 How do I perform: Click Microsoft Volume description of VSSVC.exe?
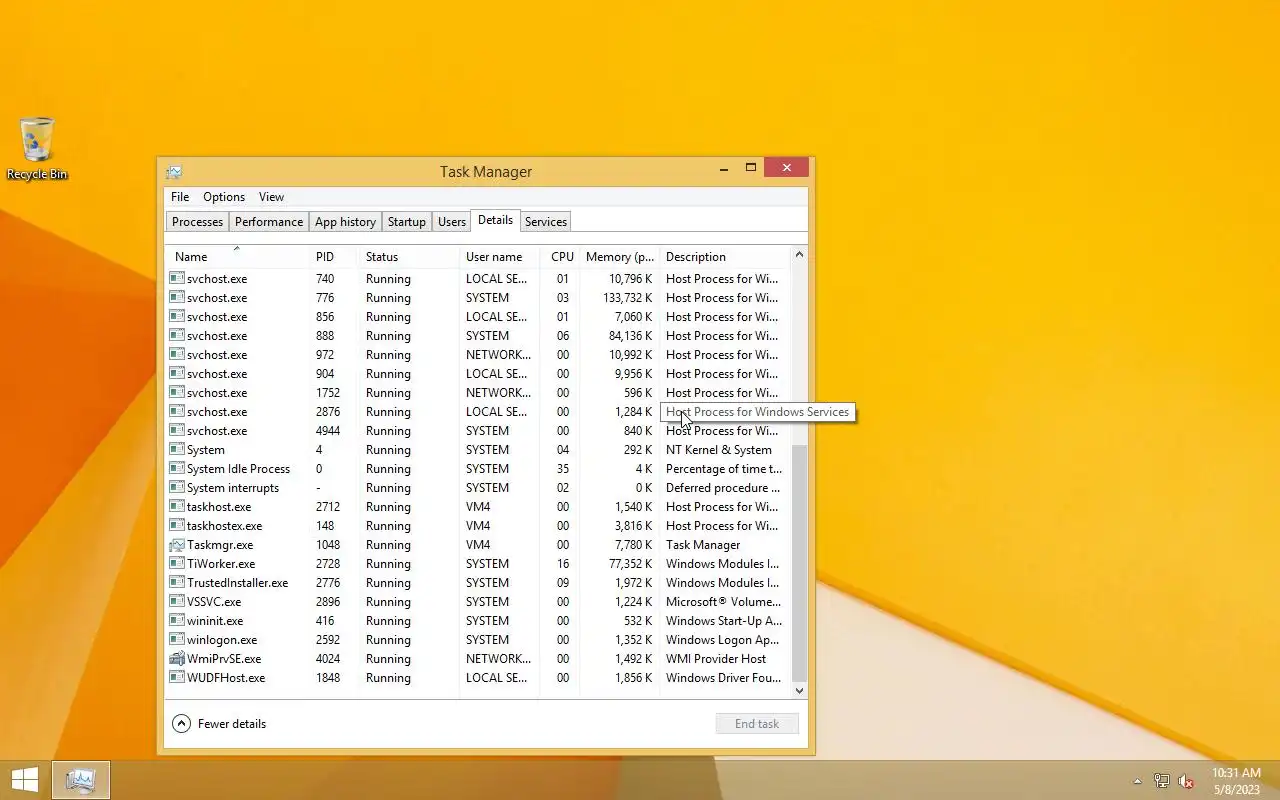[724, 602]
